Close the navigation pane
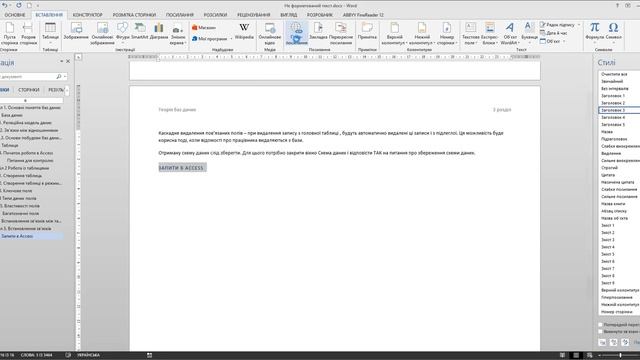 pos(68,61)
